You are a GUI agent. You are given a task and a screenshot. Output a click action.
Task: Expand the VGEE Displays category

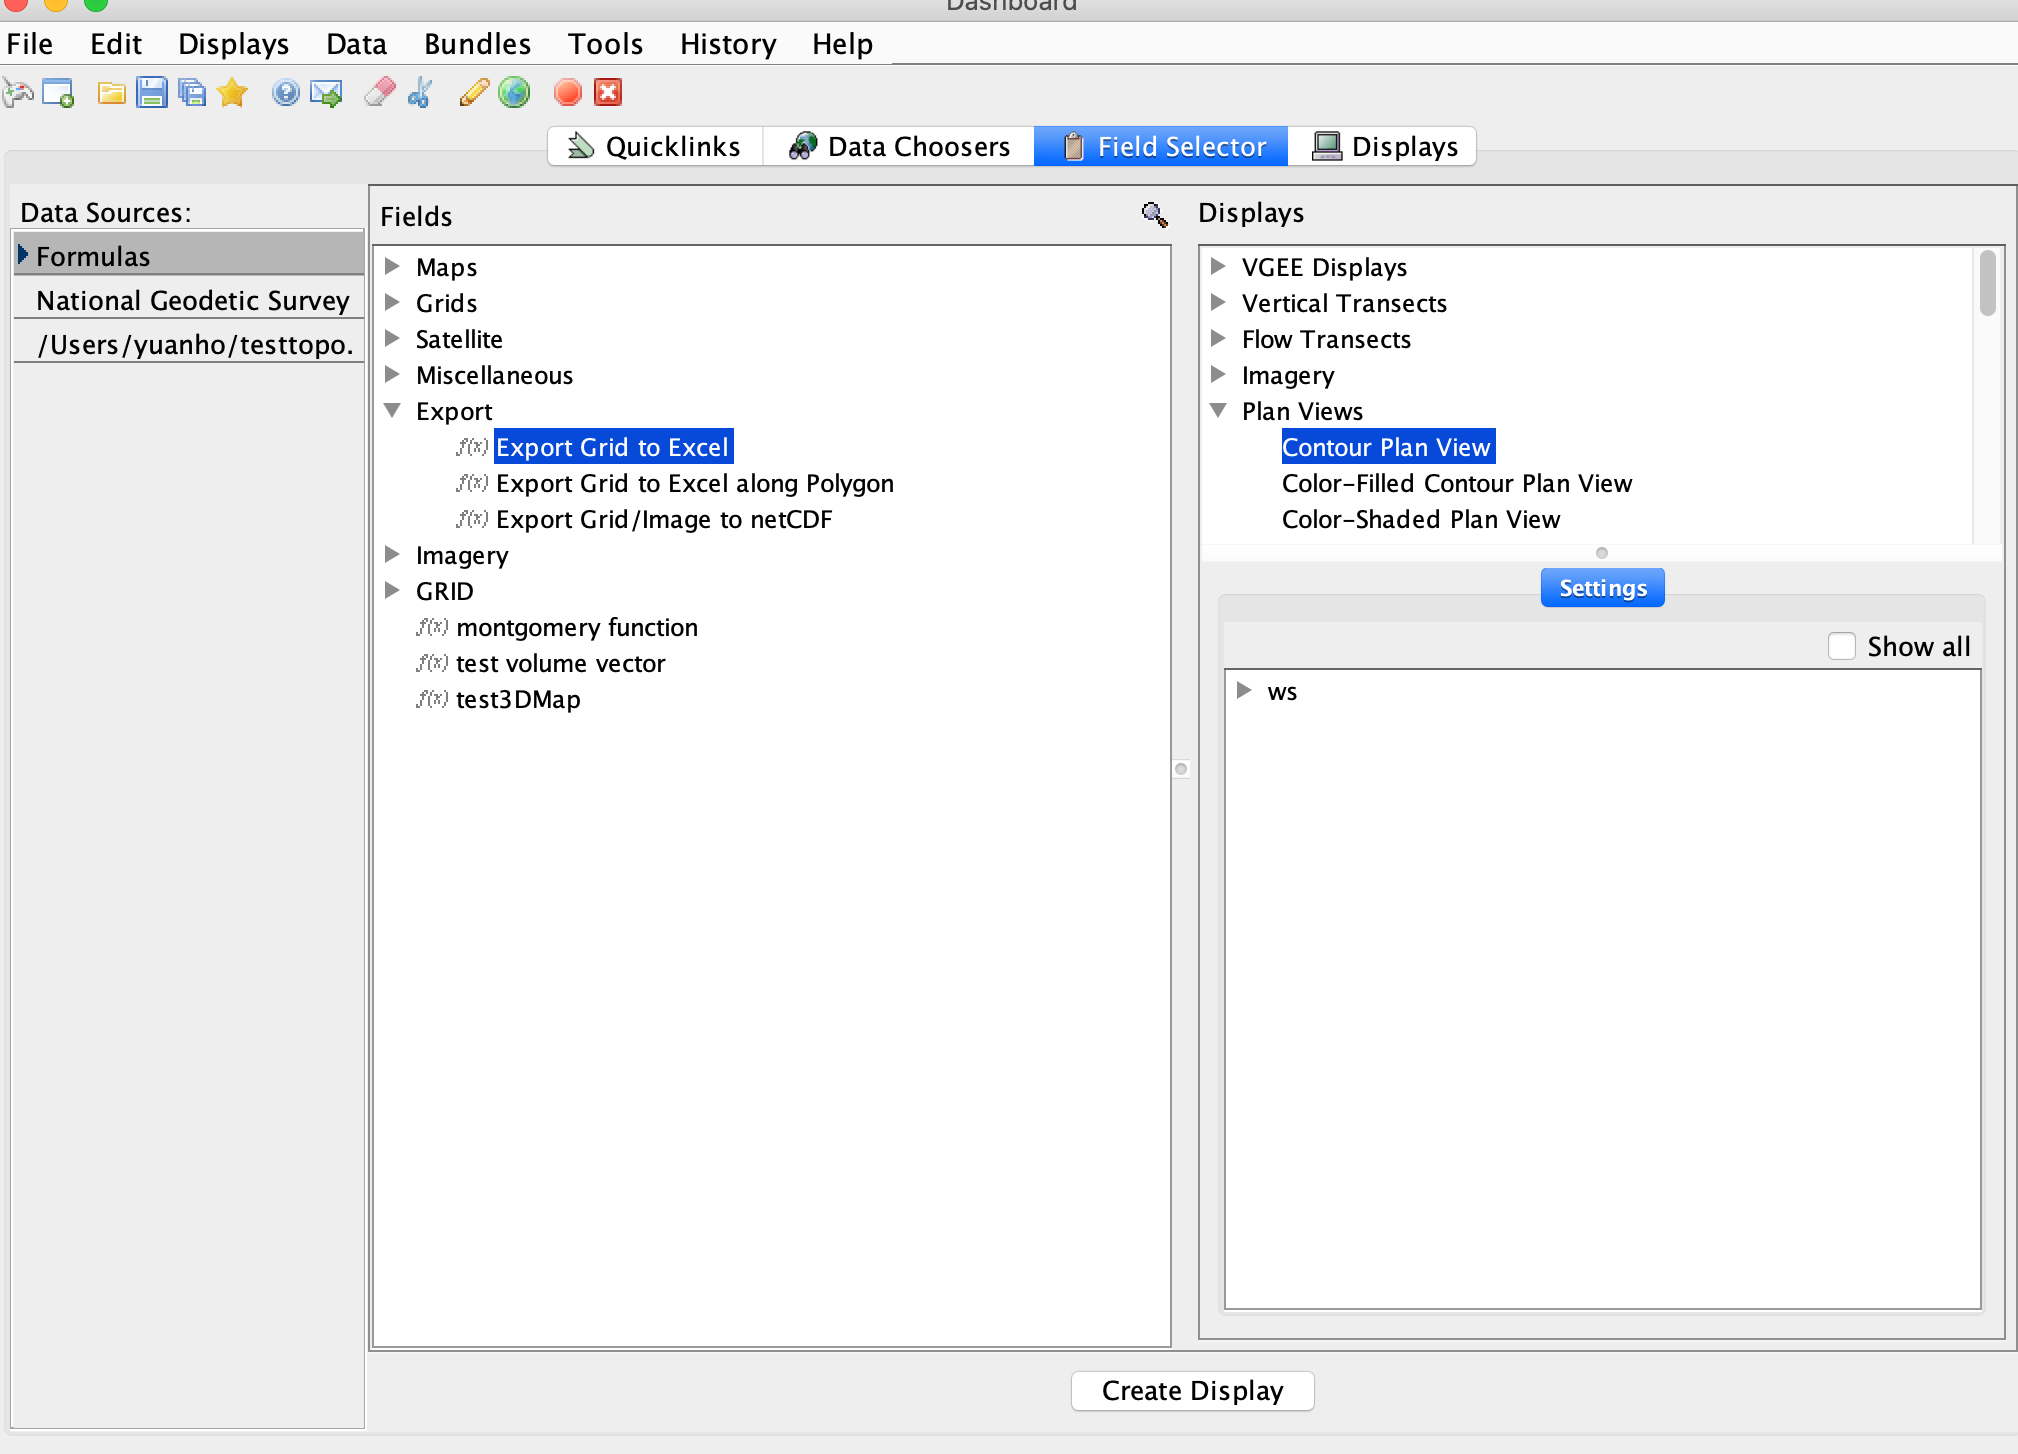[1218, 266]
